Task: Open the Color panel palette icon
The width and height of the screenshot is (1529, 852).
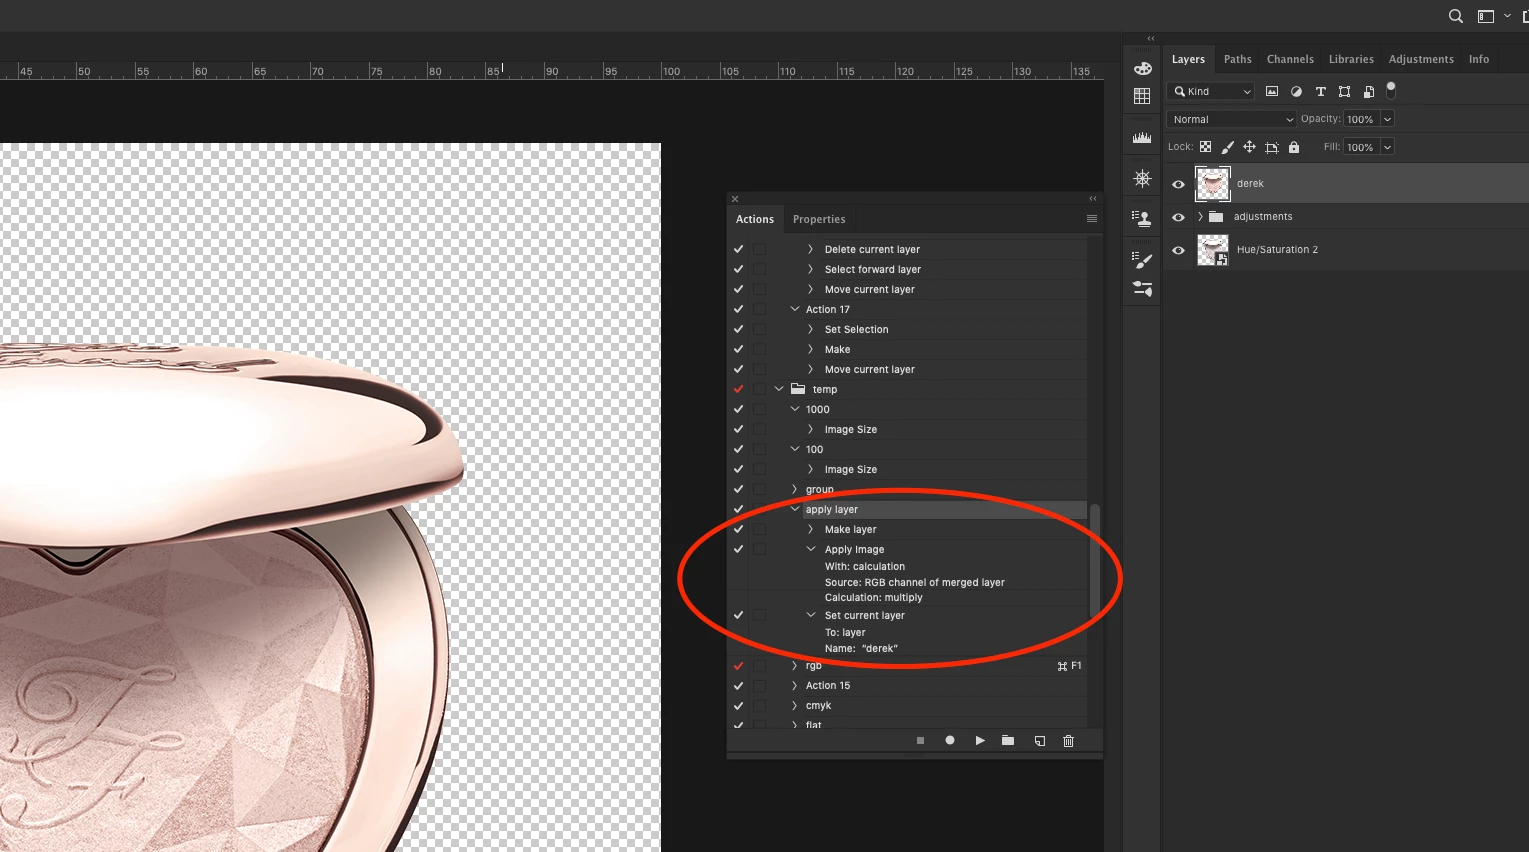Action: 1142,68
